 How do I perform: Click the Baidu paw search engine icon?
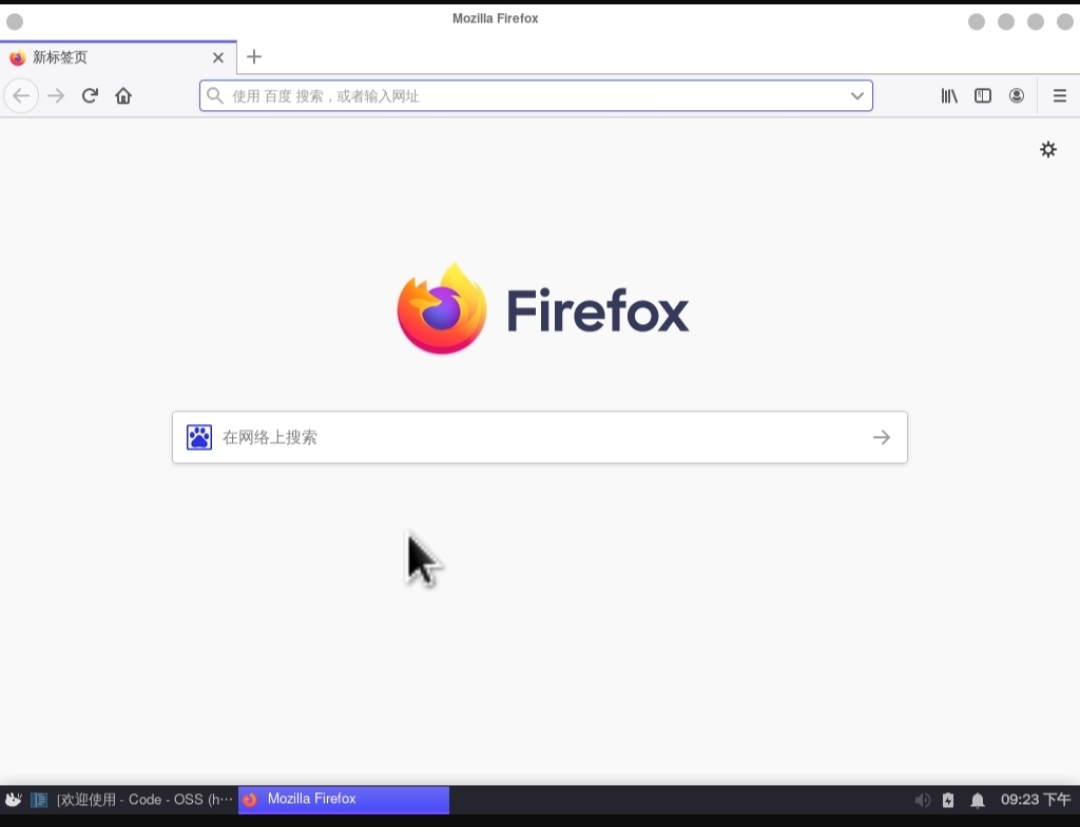tap(199, 437)
